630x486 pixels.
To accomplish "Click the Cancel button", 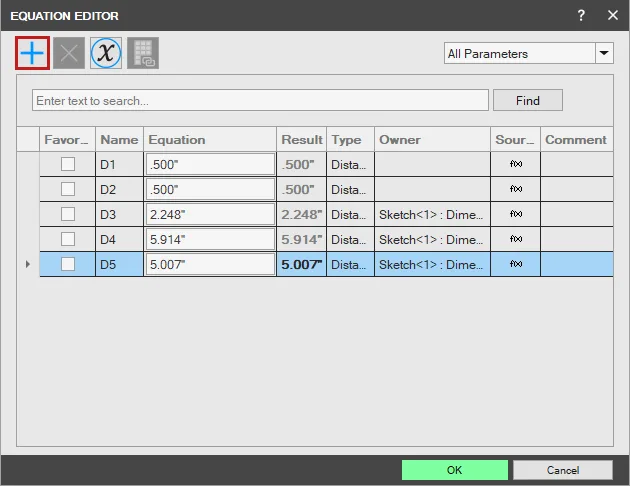I will (x=562, y=470).
